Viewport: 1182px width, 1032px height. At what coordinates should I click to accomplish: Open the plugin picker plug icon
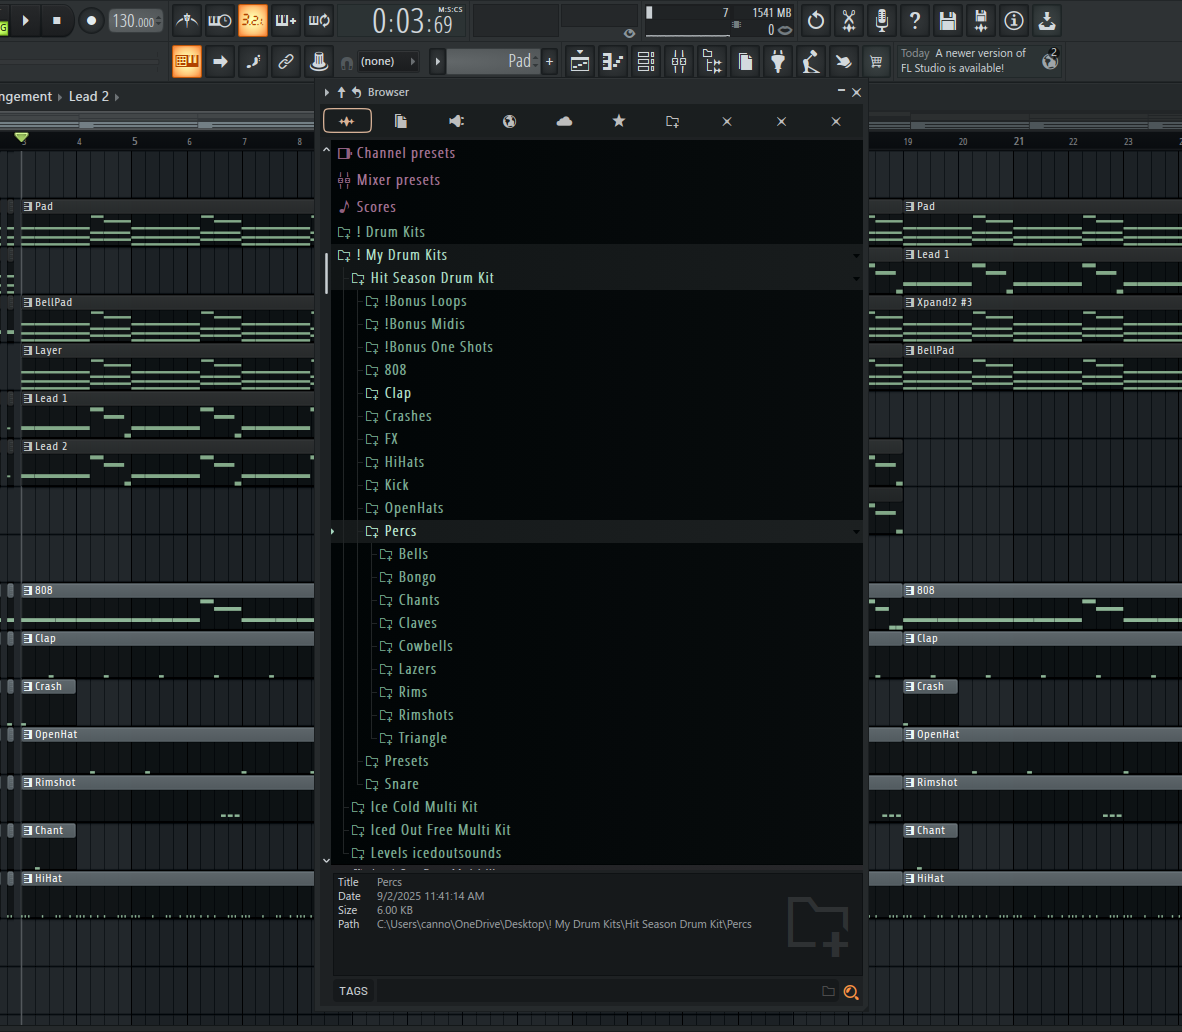coord(778,62)
